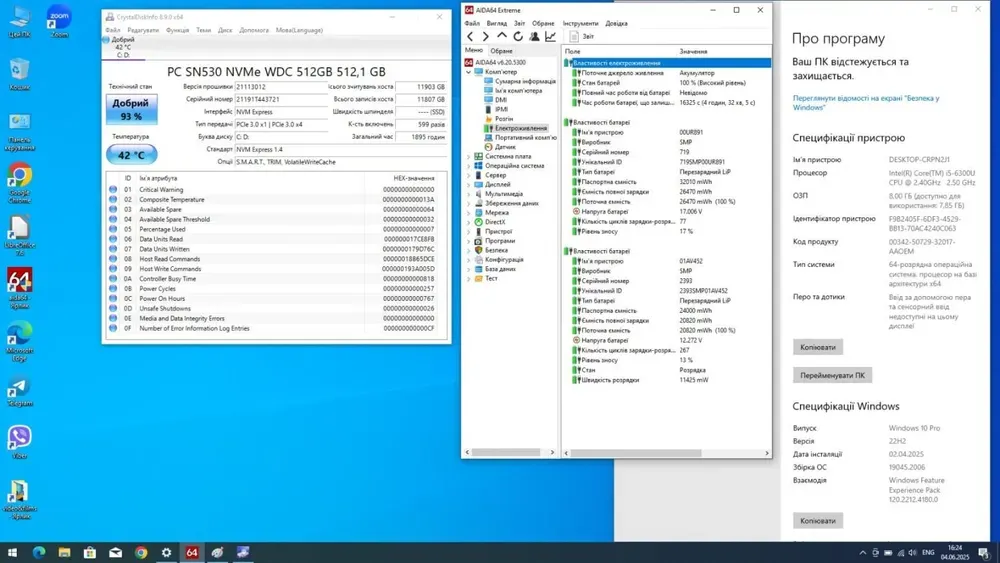Select Датчик item in AIDA64 tree

pos(505,147)
